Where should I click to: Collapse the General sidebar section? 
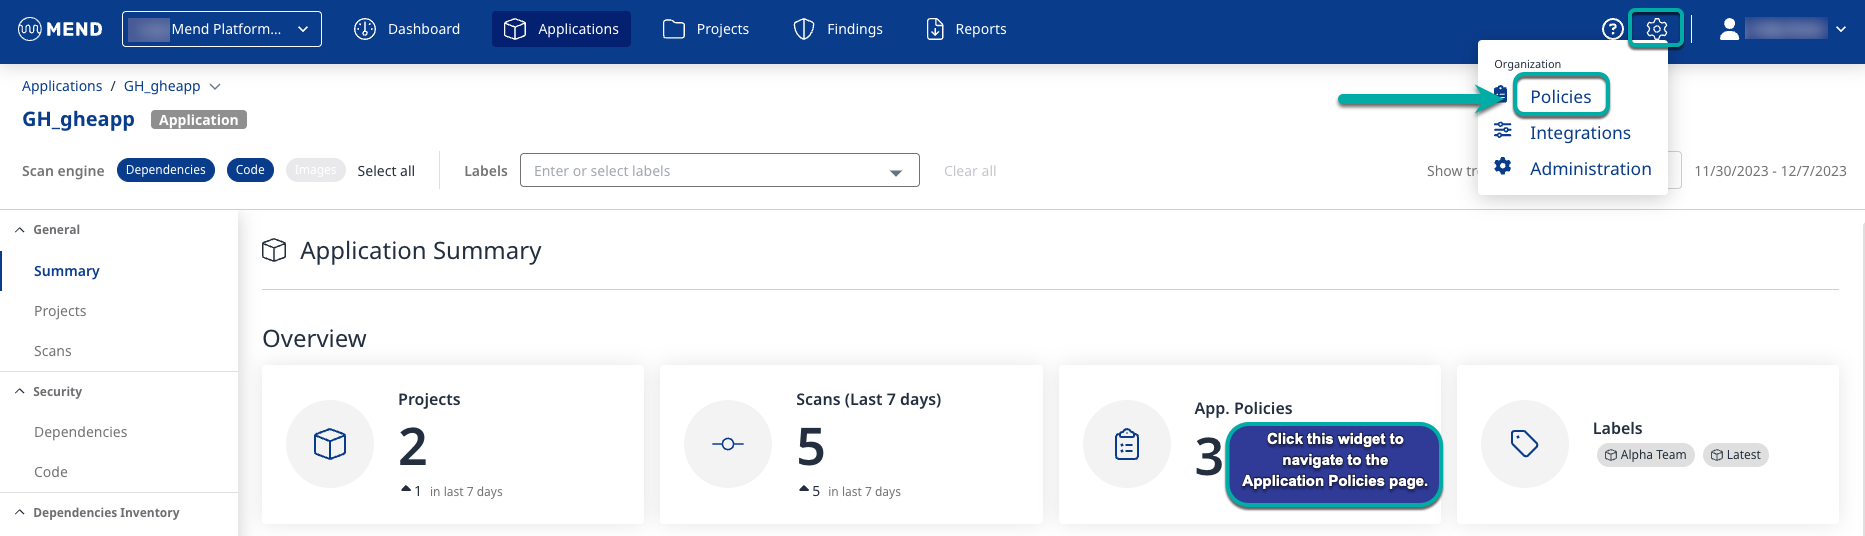click(20, 230)
